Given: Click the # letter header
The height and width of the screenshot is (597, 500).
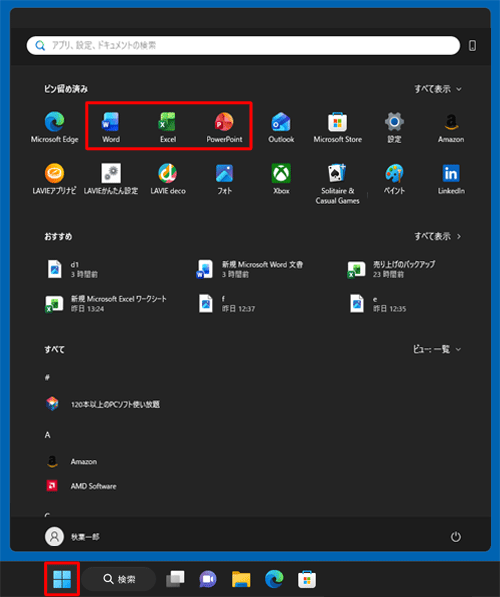Looking at the screenshot, I should coord(47,377).
